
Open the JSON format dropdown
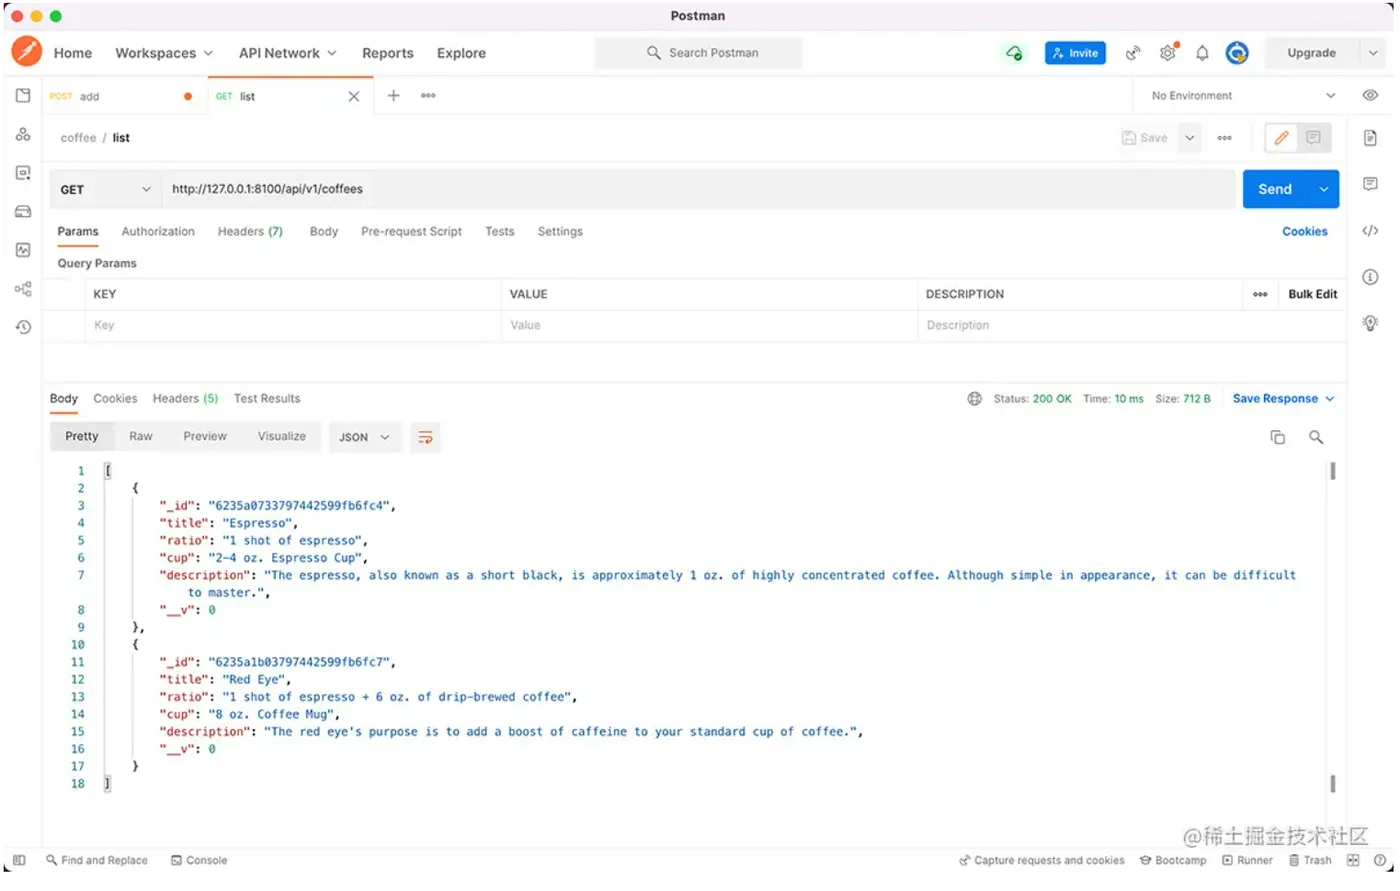click(364, 437)
